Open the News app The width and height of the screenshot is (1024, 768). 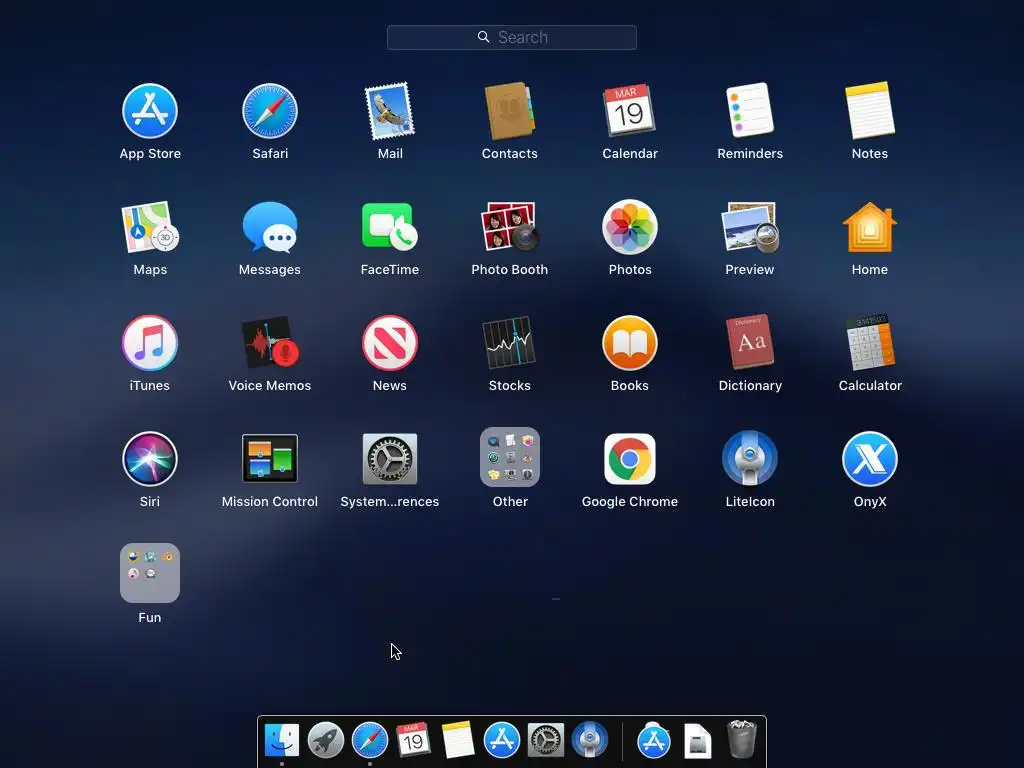[x=390, y=343]
